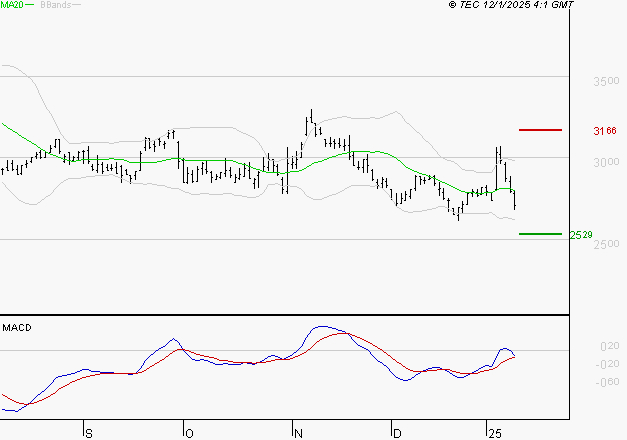Click the O month marker on time axis
This screenshot has width=627, height=440.
[x=189, y=432]
